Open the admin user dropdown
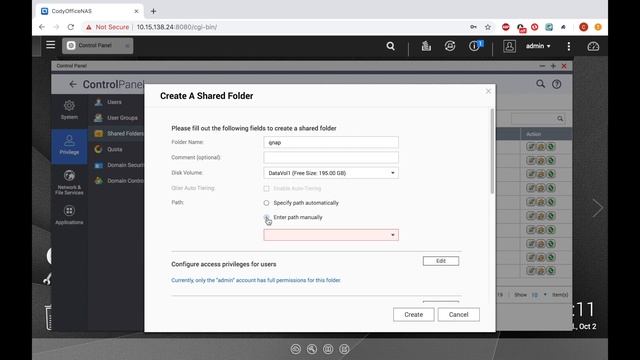The width and height of the screenshot is (640, 360). click(x=538, y=46)
